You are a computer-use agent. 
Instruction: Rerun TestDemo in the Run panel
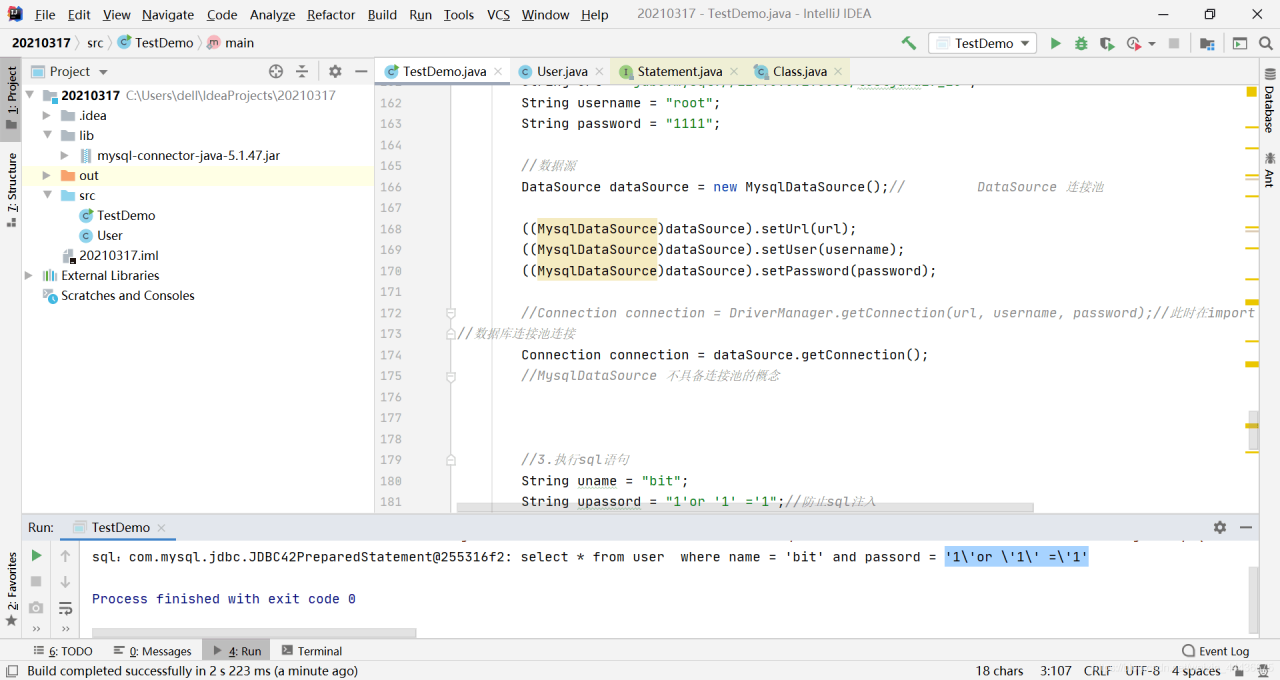click(x=36, y=555)
